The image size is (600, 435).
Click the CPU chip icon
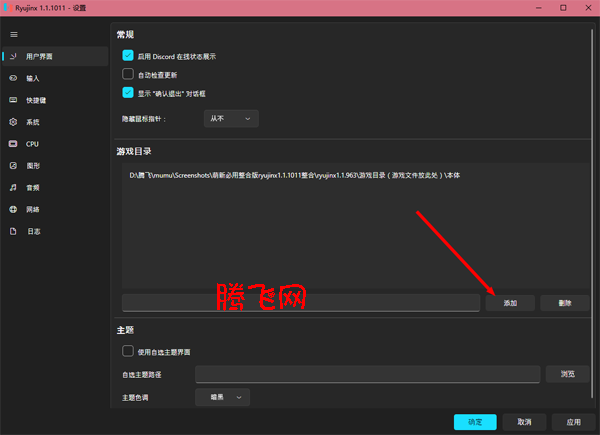point(13,144)
